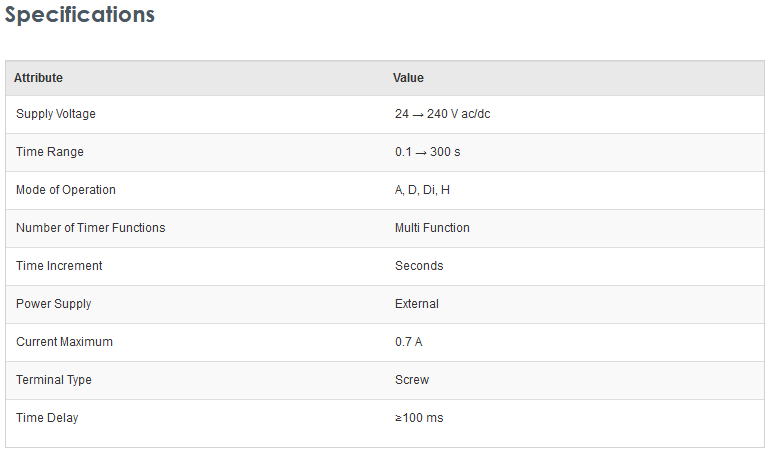The width and height of the screenshot is (779, 455).
Task: Select the Current Maximum attribute label
Action: point(64,342)
